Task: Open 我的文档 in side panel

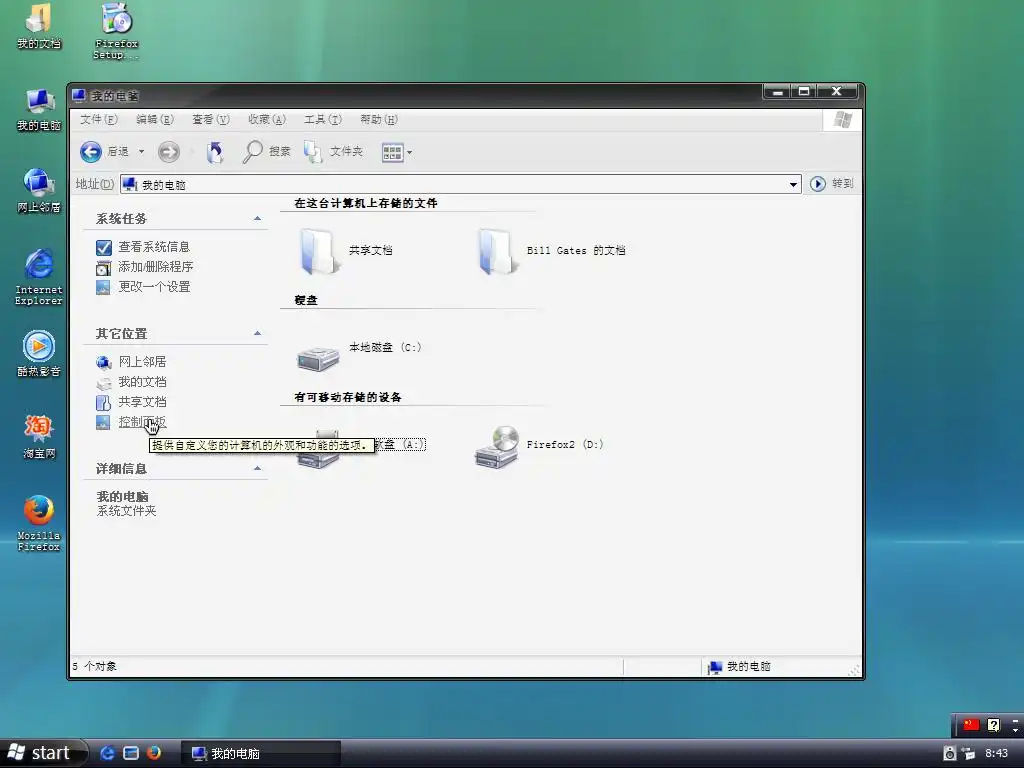Action: pos(142,381)
